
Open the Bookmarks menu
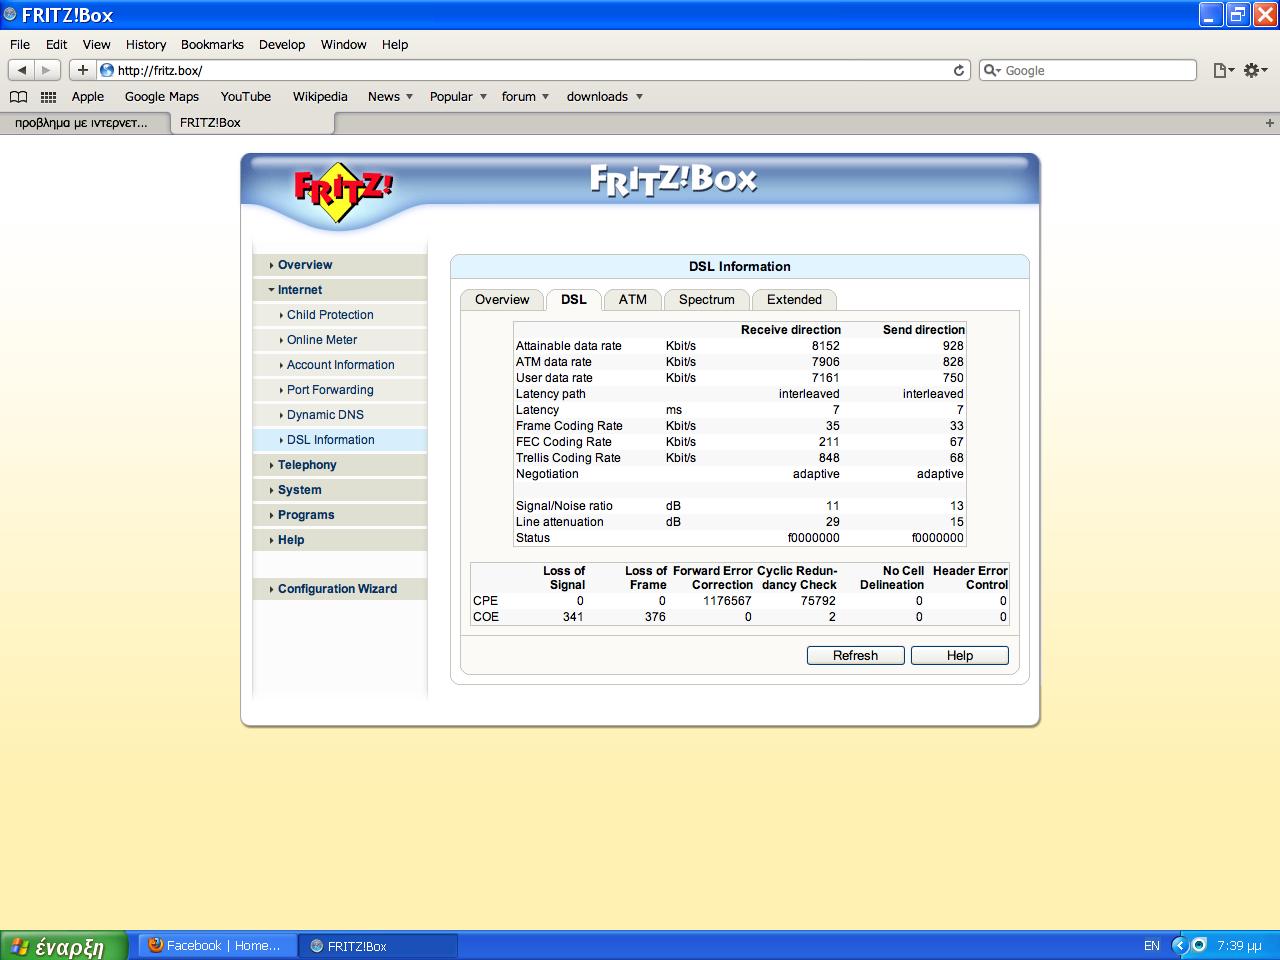point(212,44)
